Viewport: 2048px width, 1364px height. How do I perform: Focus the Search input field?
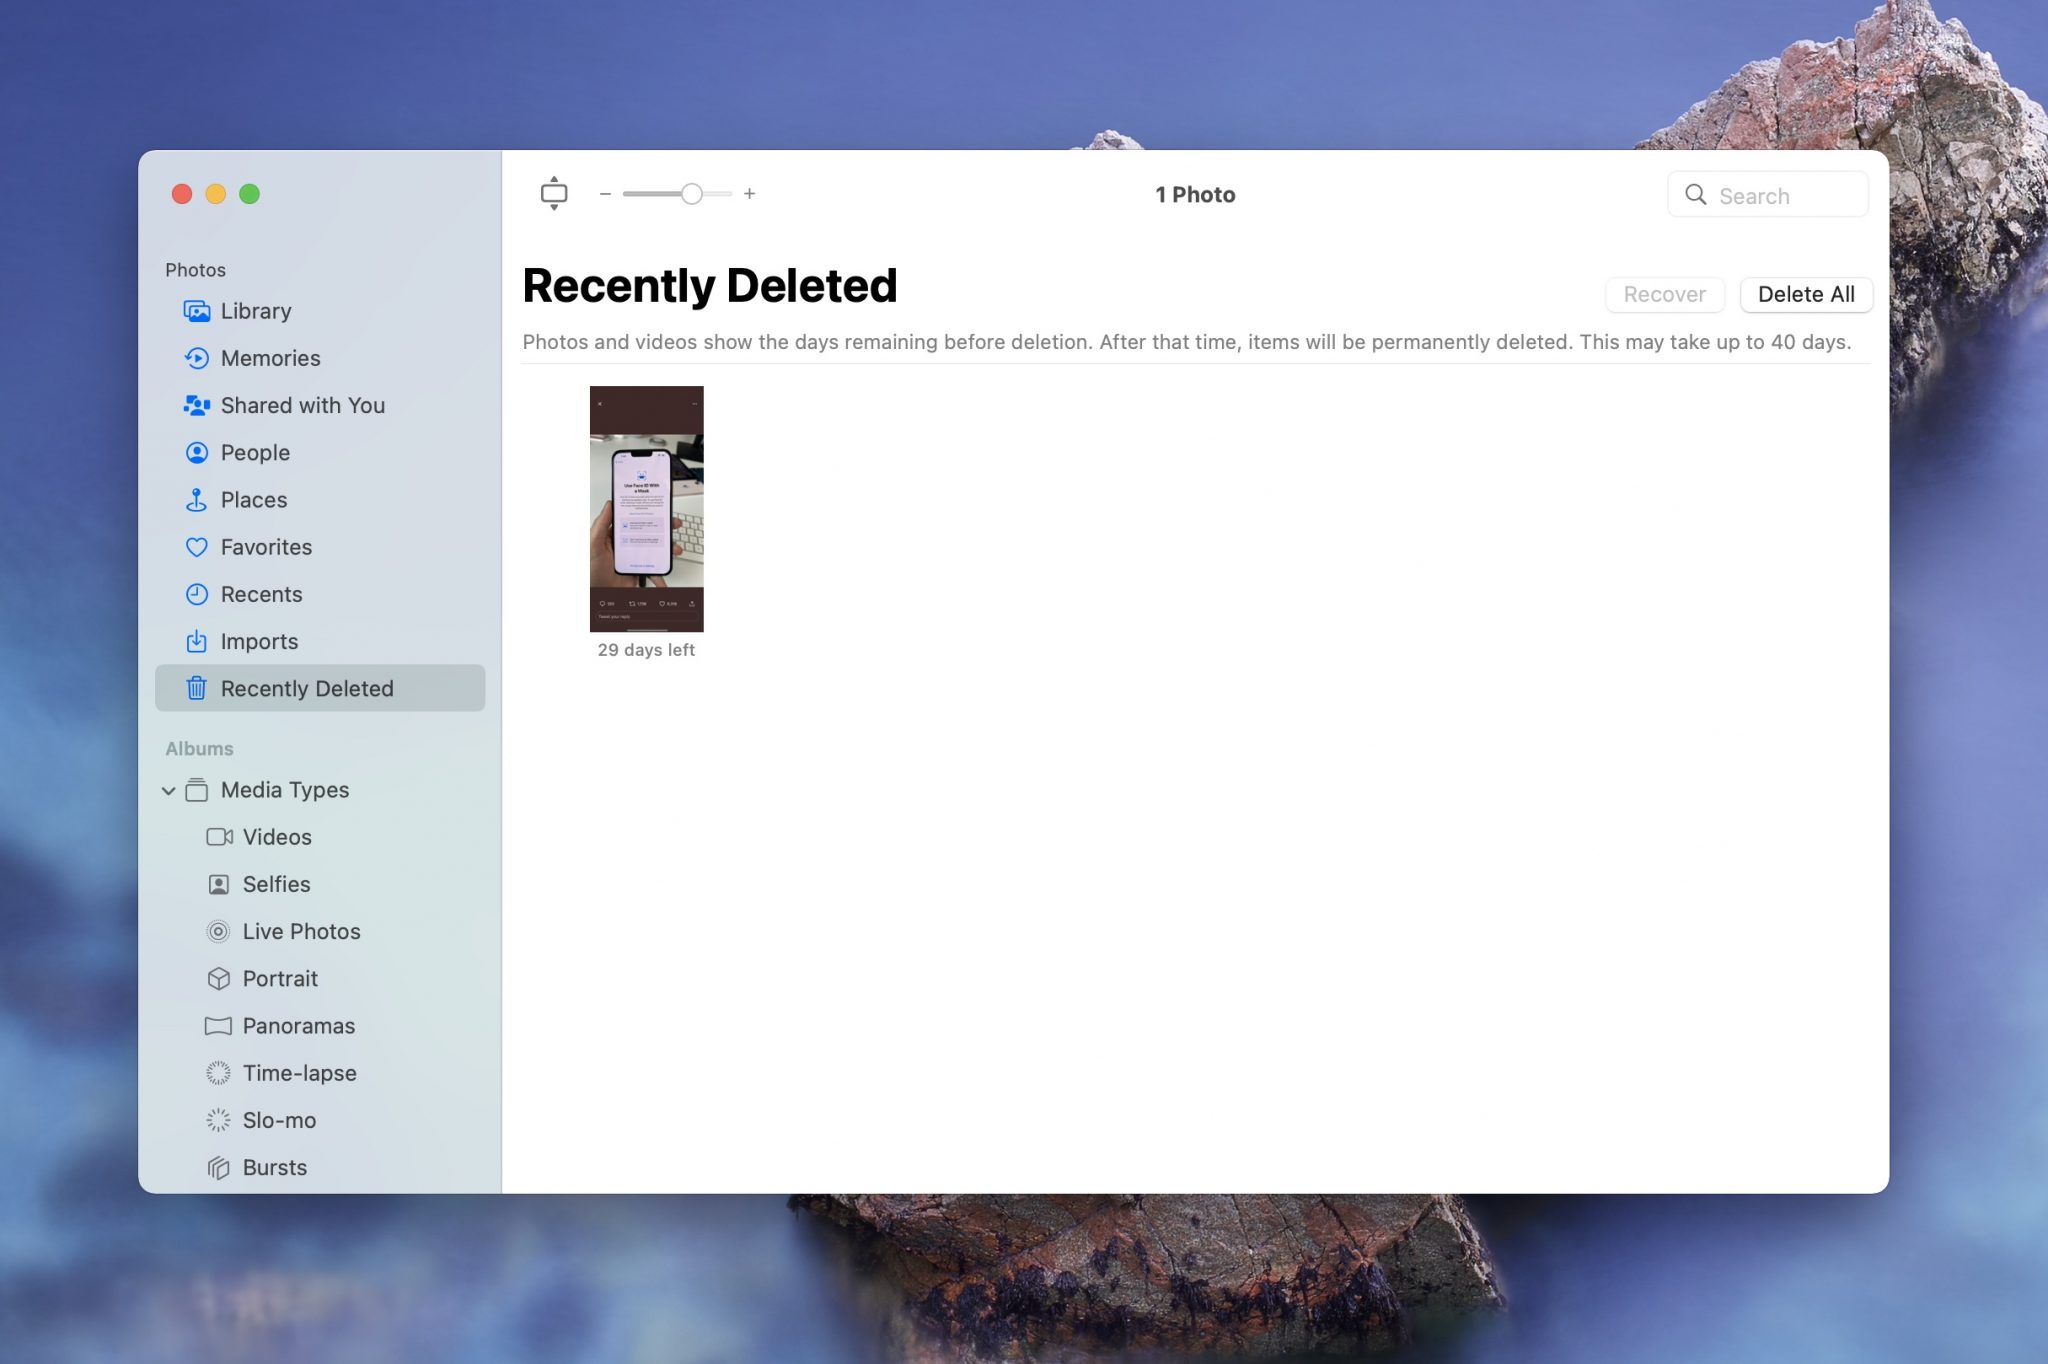coord(1767,194)
